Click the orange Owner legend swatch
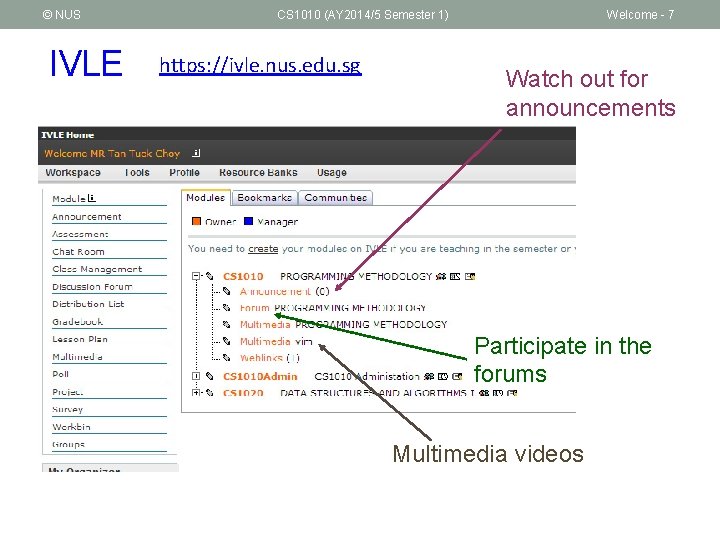 197,221
